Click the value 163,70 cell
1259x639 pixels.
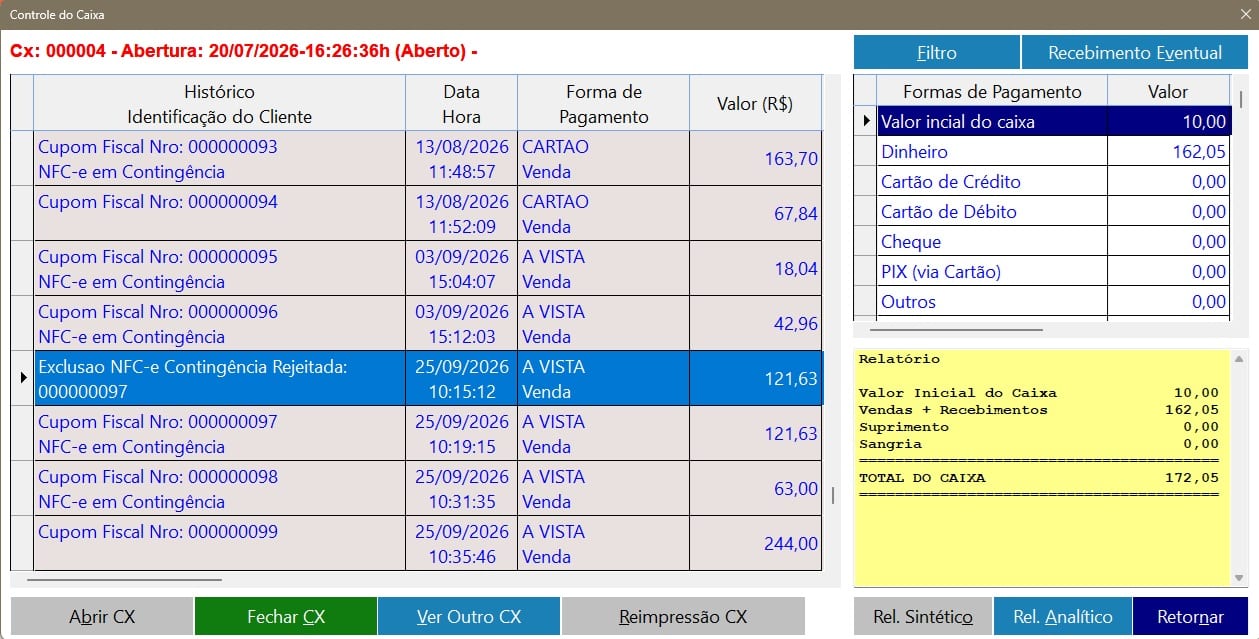click(756, 159)
